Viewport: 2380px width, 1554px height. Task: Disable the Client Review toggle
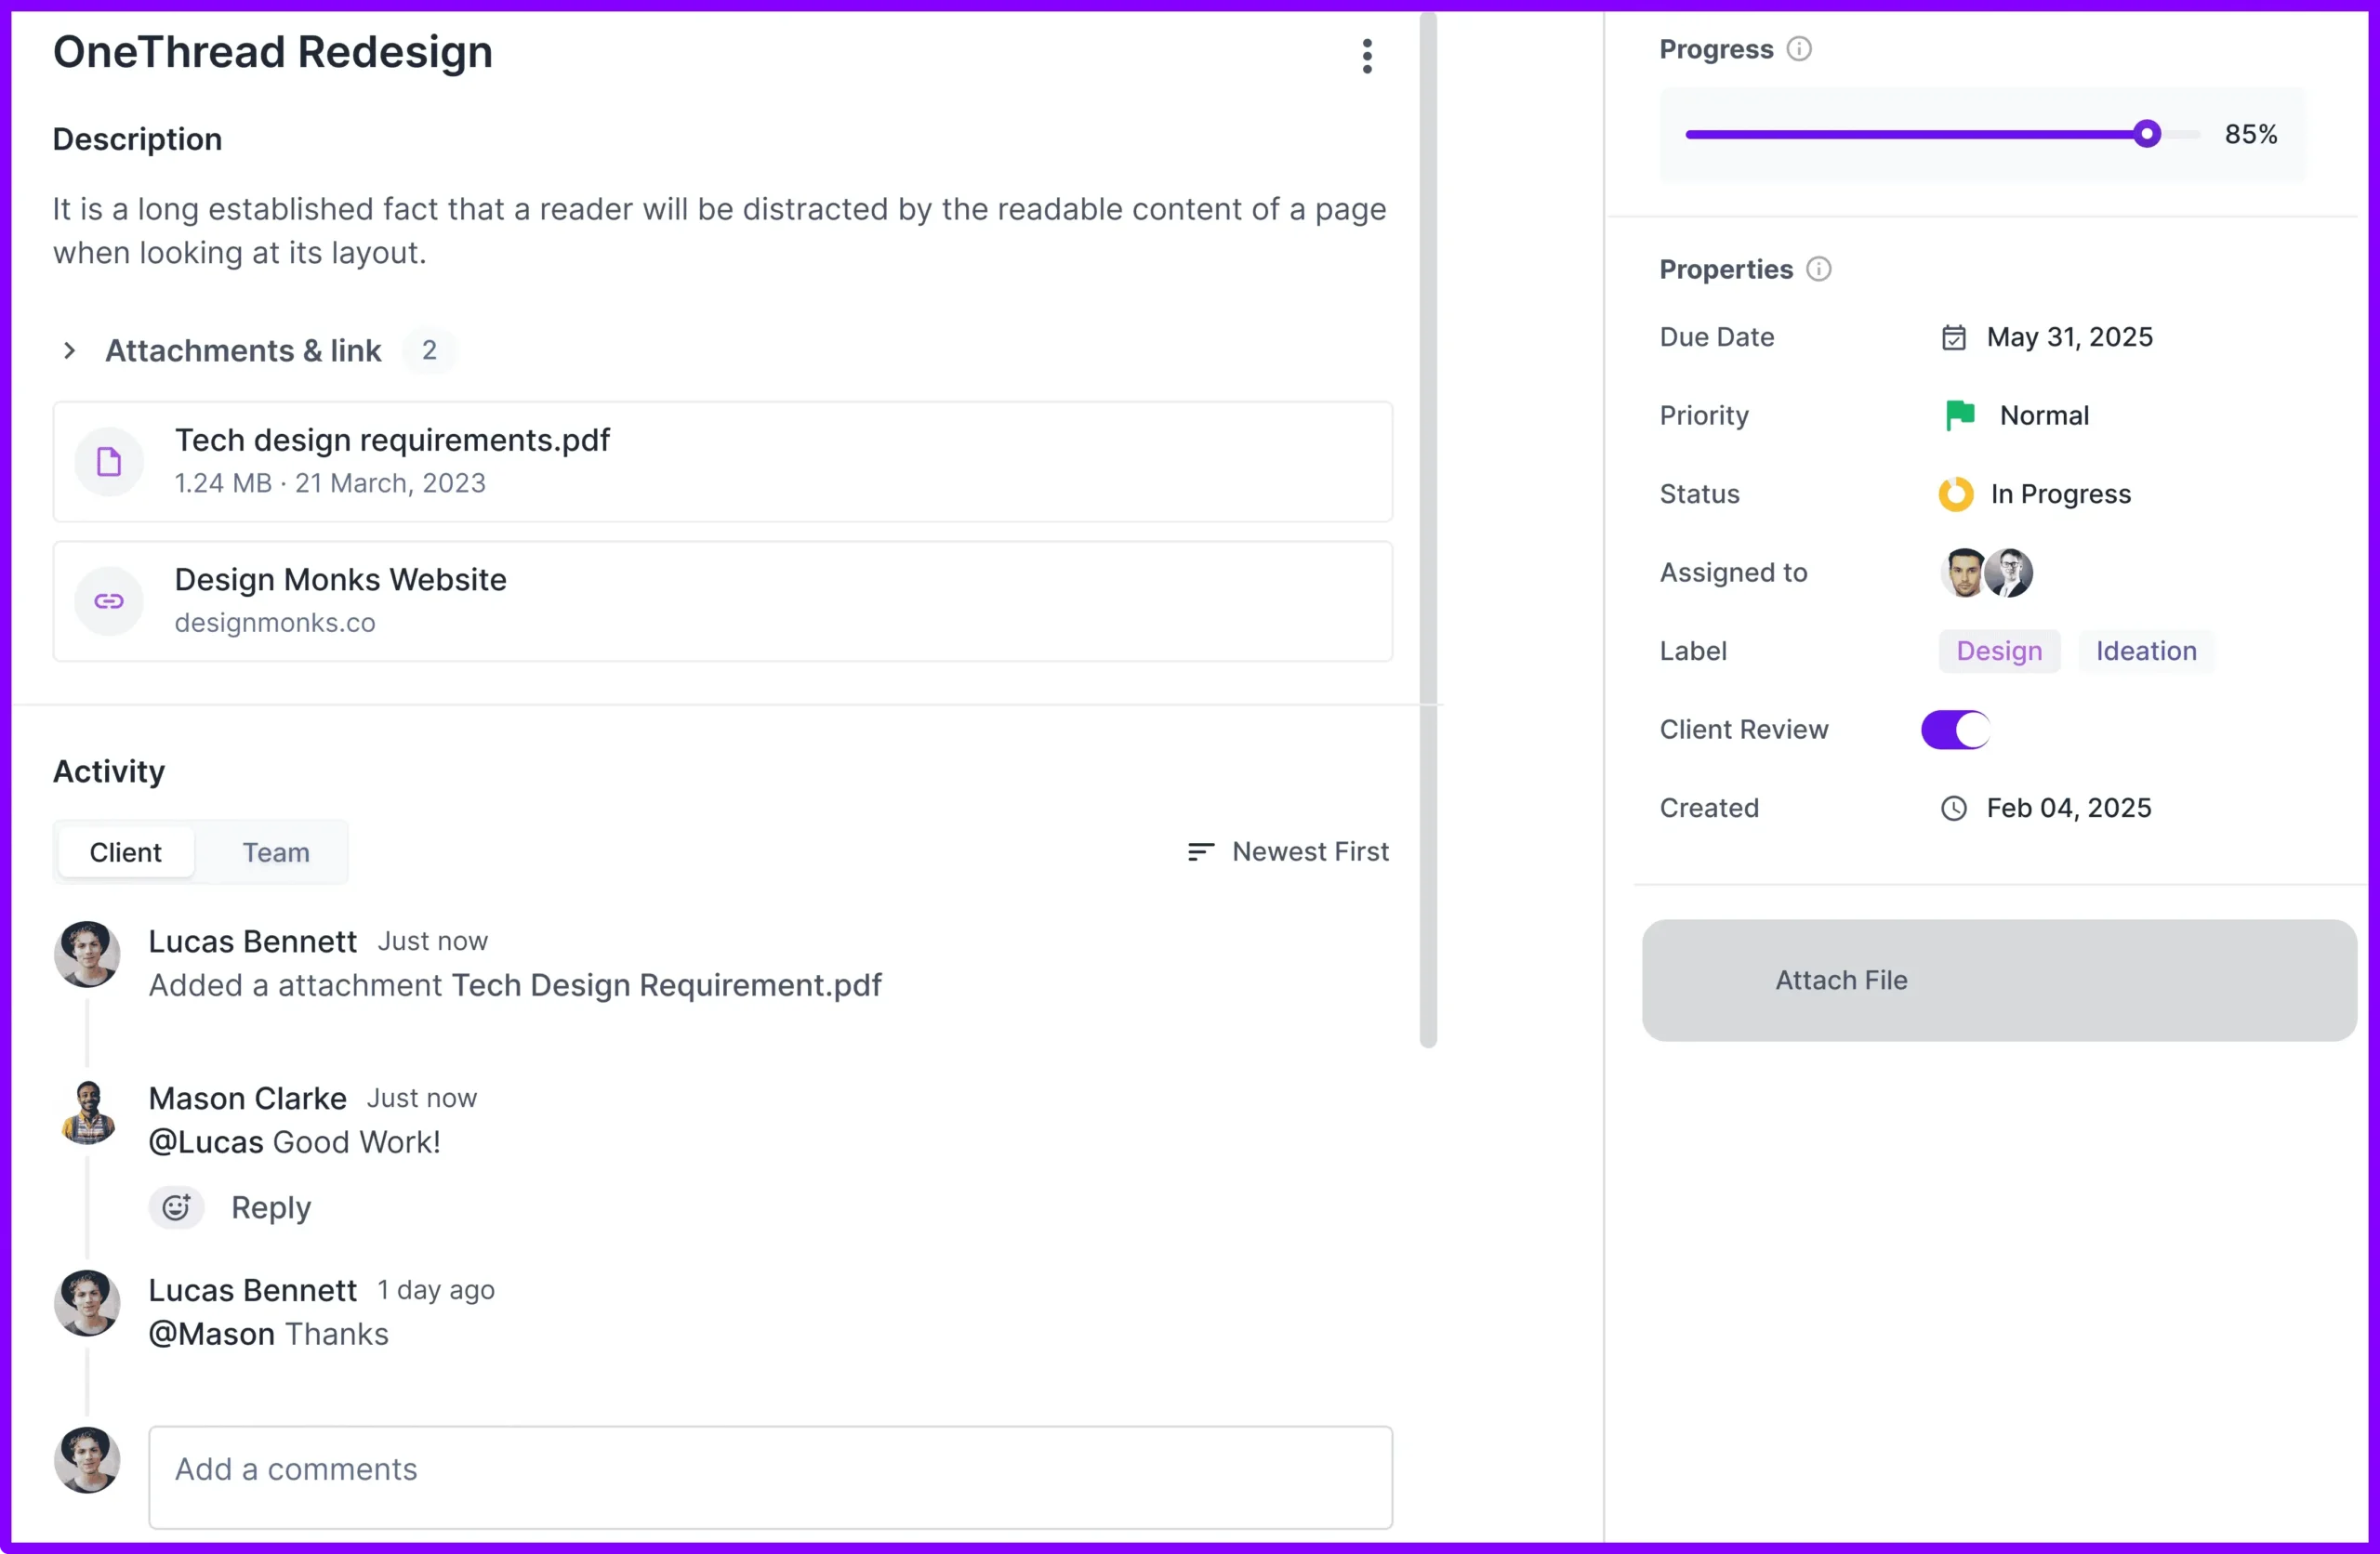coord(1956,729)
